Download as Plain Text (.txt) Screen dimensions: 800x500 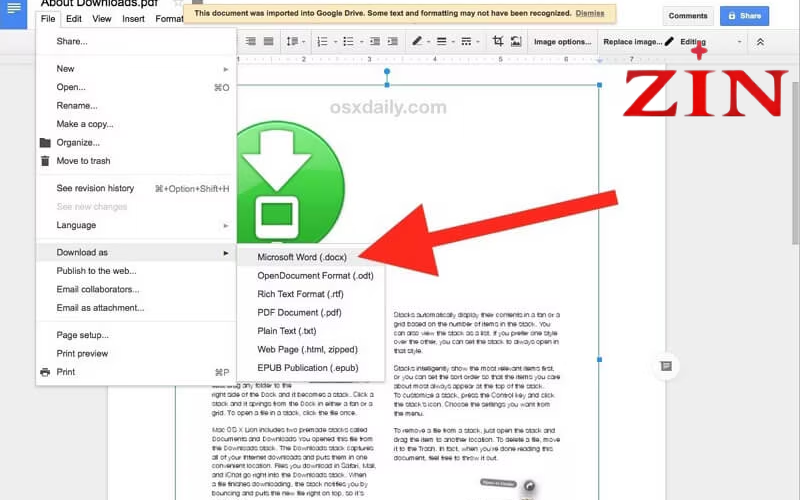tap(311, 331)
